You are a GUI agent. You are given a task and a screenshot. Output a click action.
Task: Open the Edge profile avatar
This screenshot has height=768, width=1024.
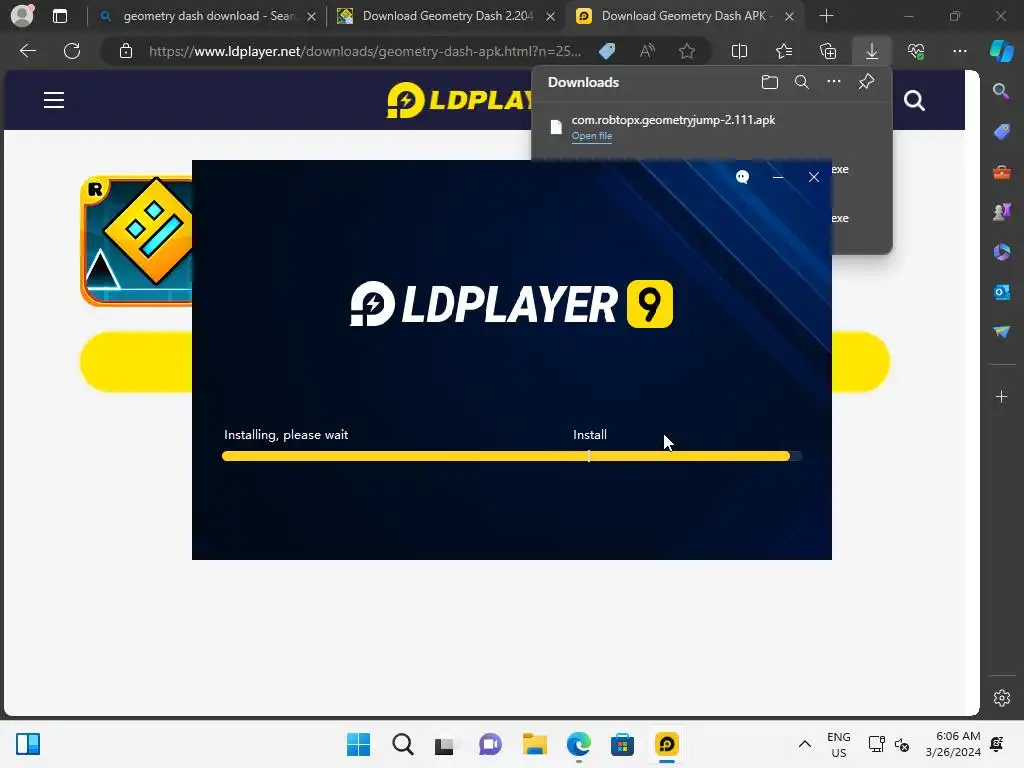pos(22,15)
